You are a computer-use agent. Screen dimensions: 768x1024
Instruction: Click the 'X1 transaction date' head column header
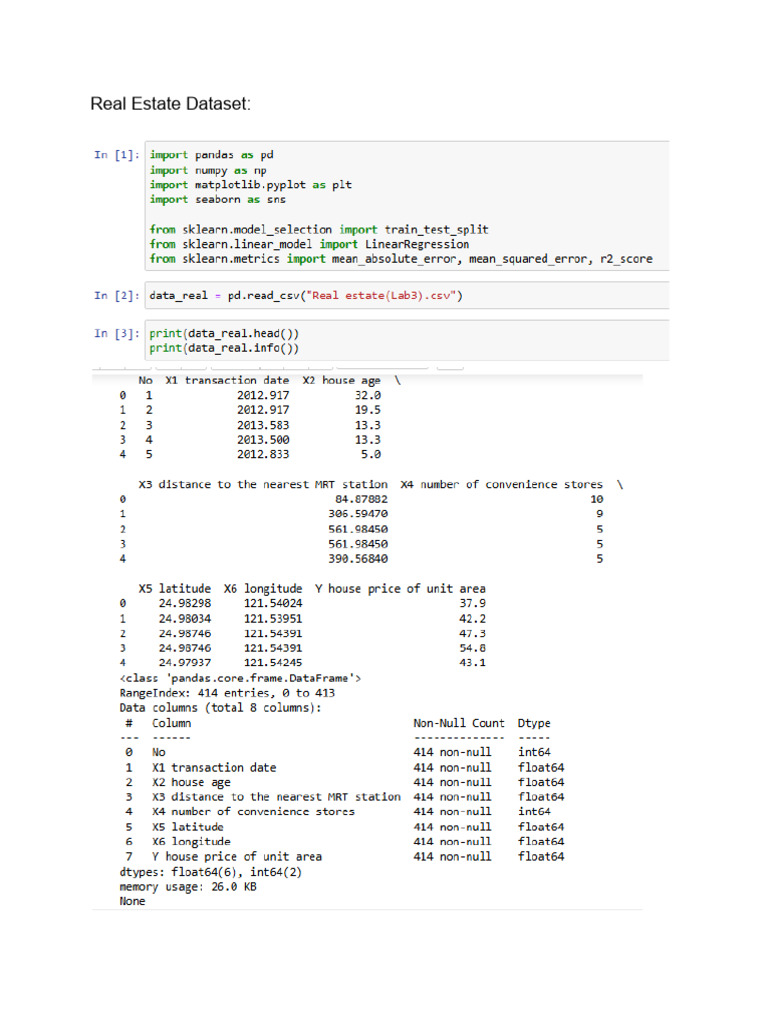click(227, 380)
